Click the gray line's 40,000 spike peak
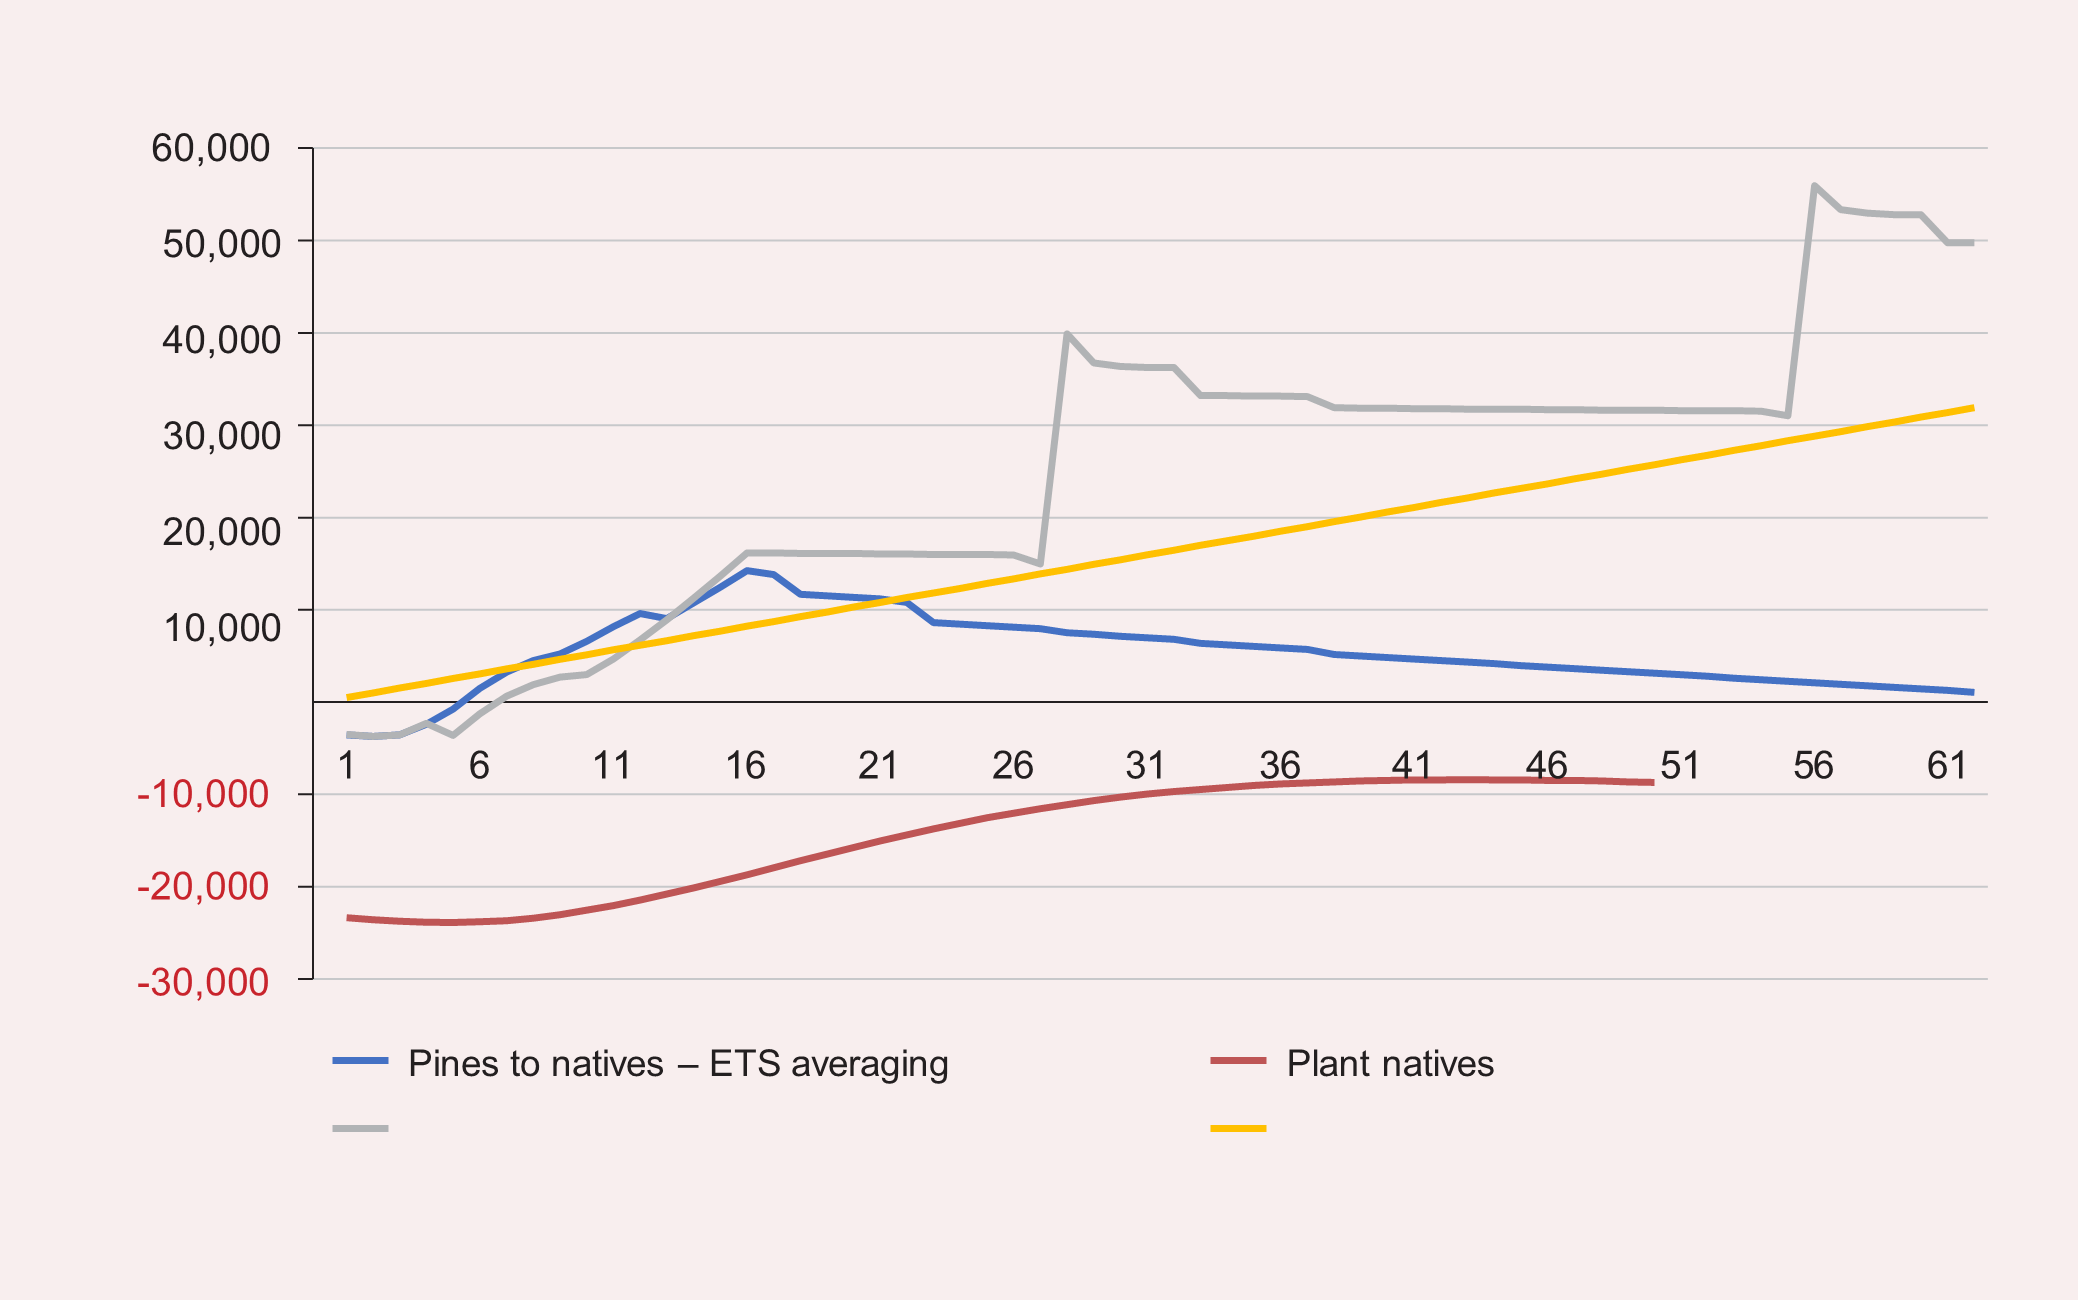This screenshot has height=1300, width=2078. coord(1067,334)
